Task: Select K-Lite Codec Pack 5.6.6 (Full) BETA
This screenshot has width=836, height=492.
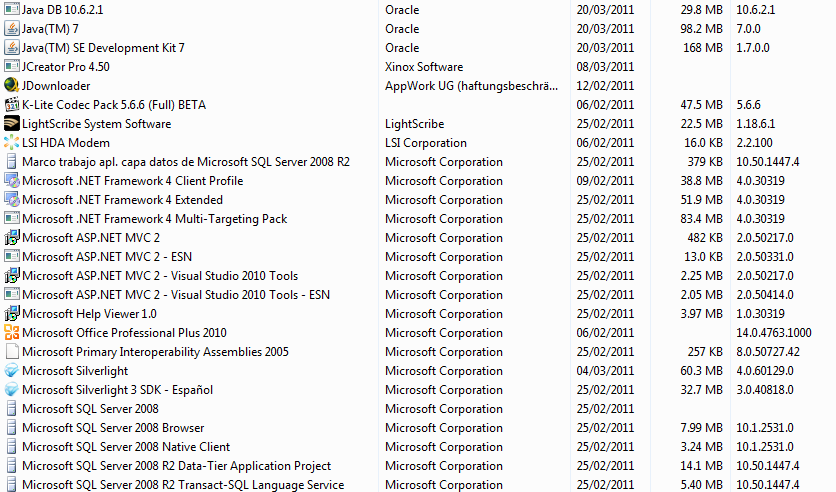Action: (x=114, y=105)
